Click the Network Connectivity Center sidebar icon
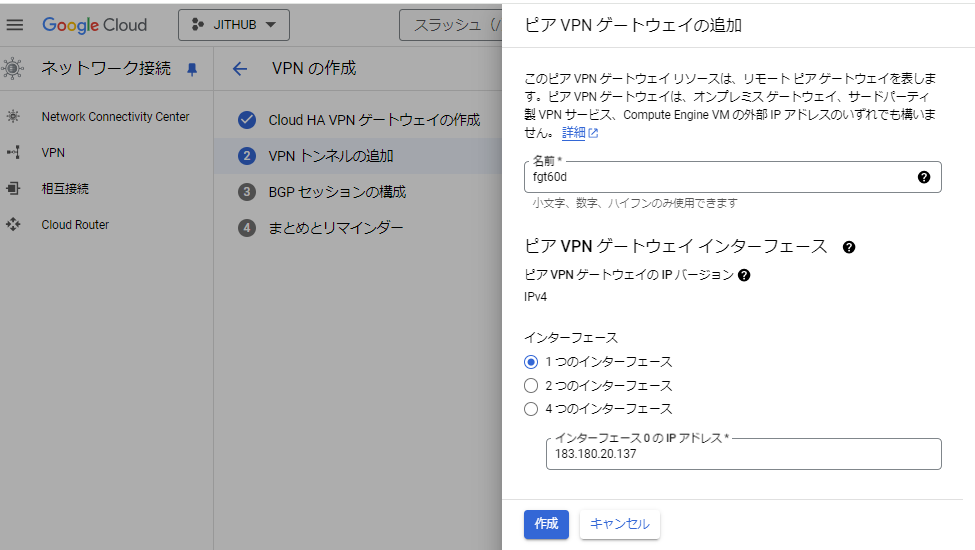Viewport: 975px width, 550px height. click(x=13, y=117)
